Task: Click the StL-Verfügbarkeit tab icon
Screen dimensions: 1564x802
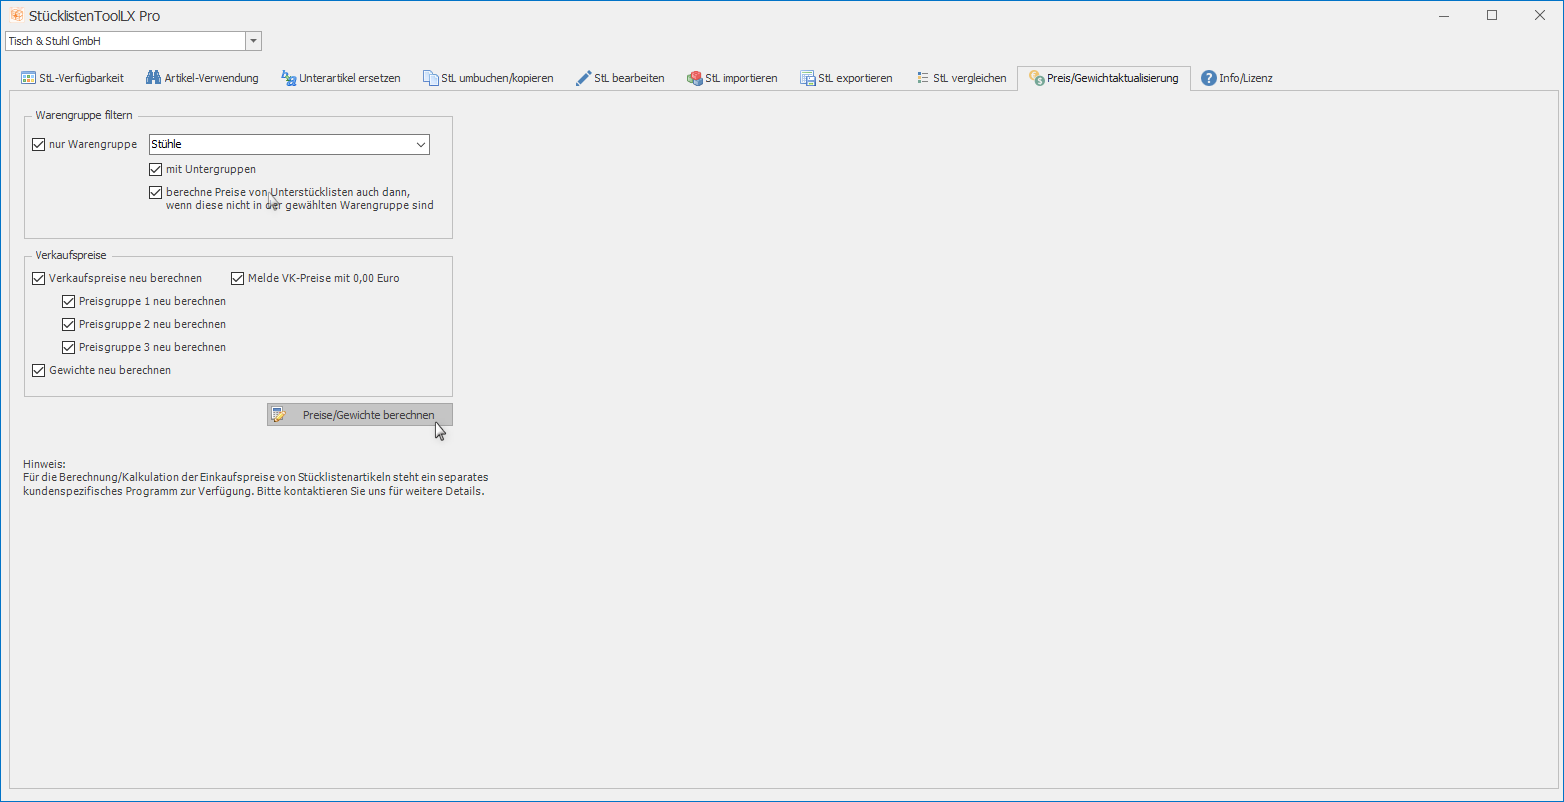Action: pos(29,78)
